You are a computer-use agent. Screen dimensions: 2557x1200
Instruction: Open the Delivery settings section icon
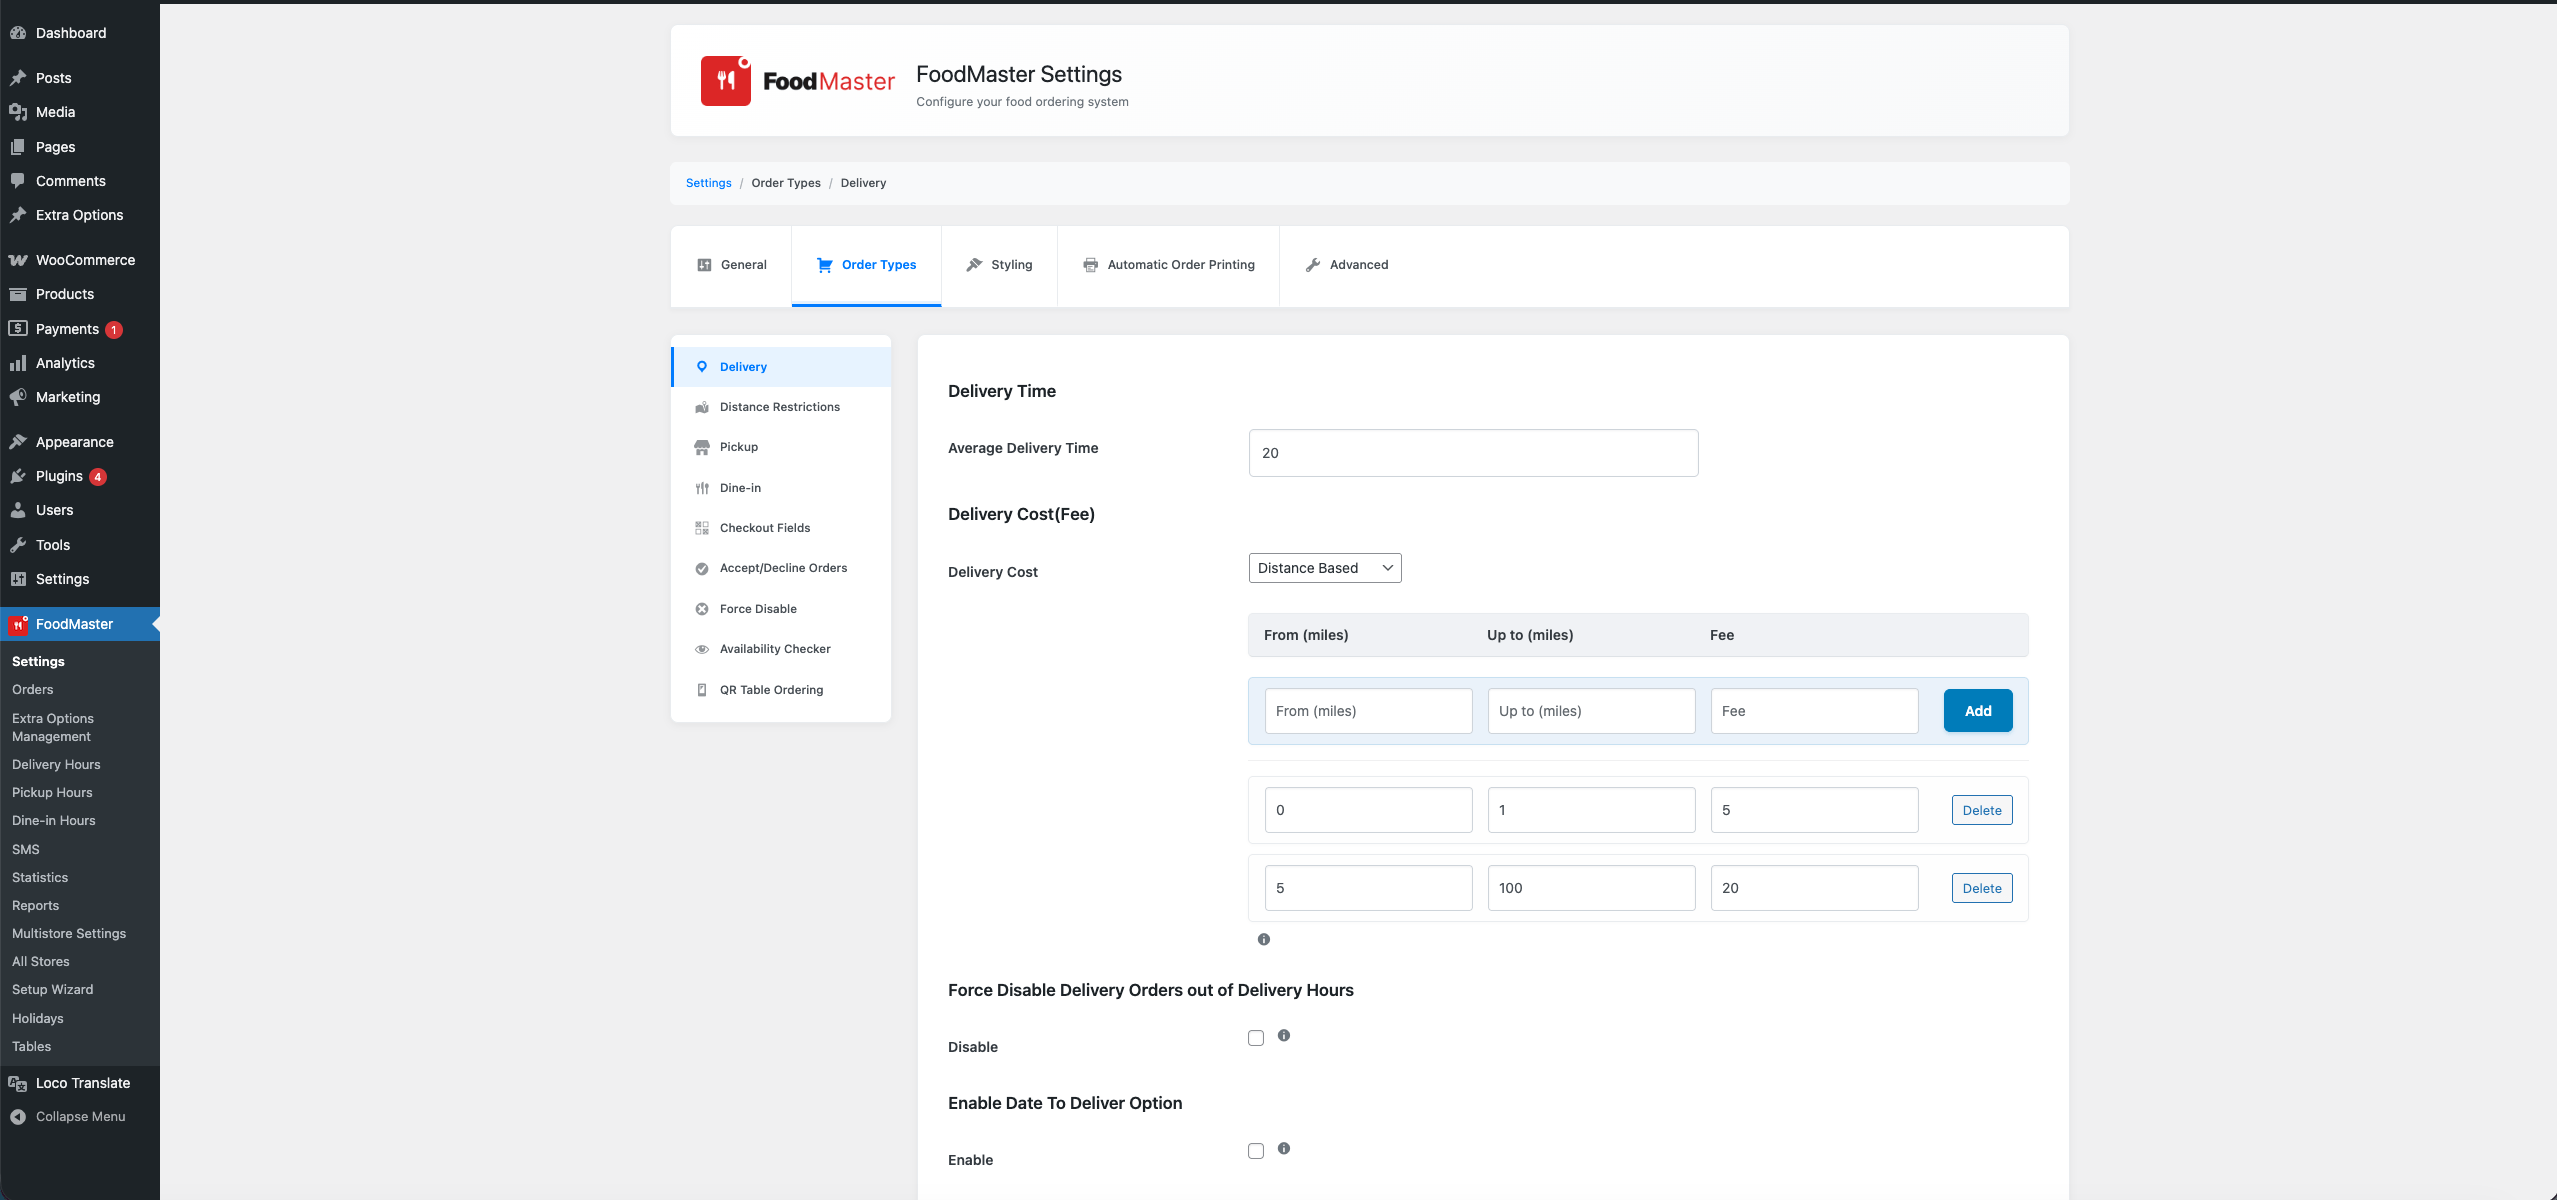point(703,366)
